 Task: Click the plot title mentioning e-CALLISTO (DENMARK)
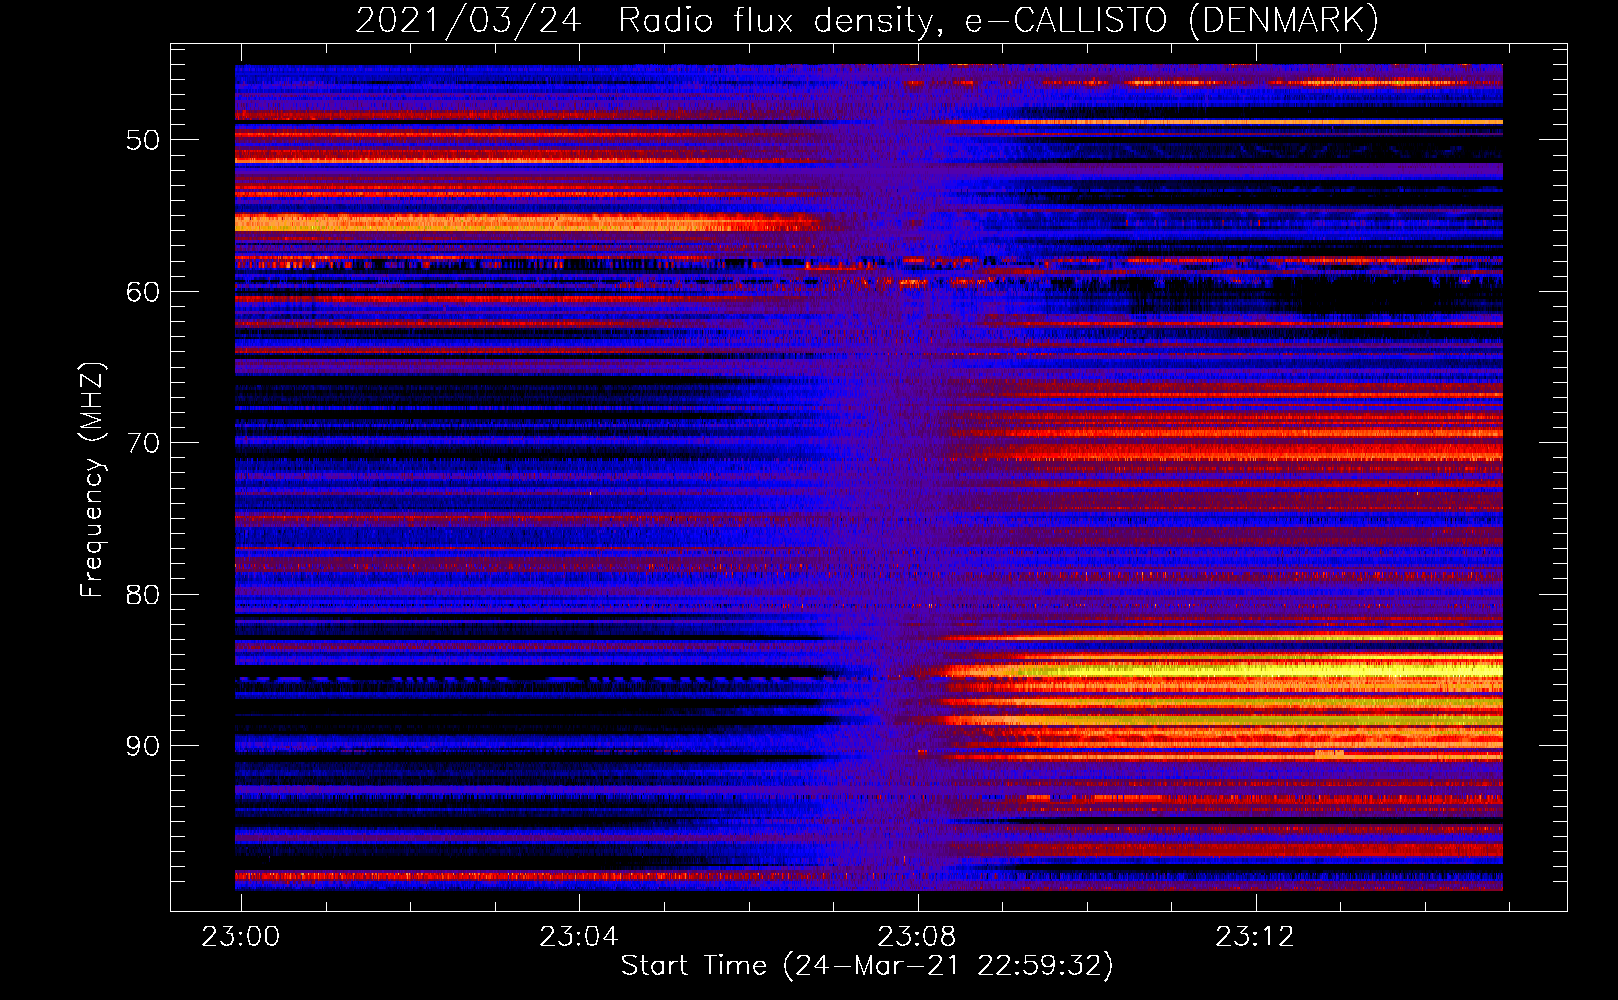(867, 20)
